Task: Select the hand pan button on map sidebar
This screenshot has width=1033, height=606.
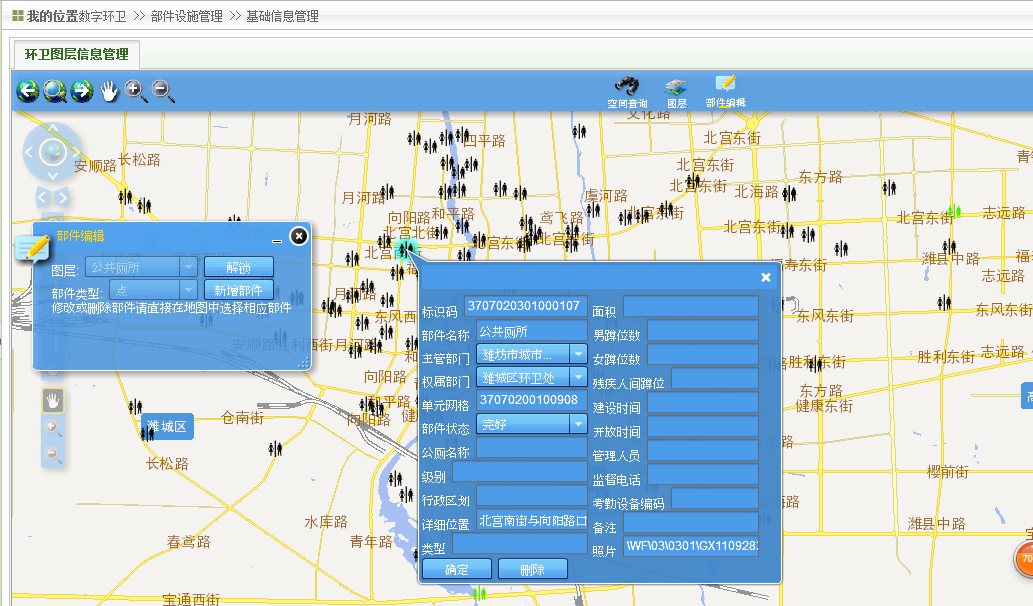Action: pos(53,400)
